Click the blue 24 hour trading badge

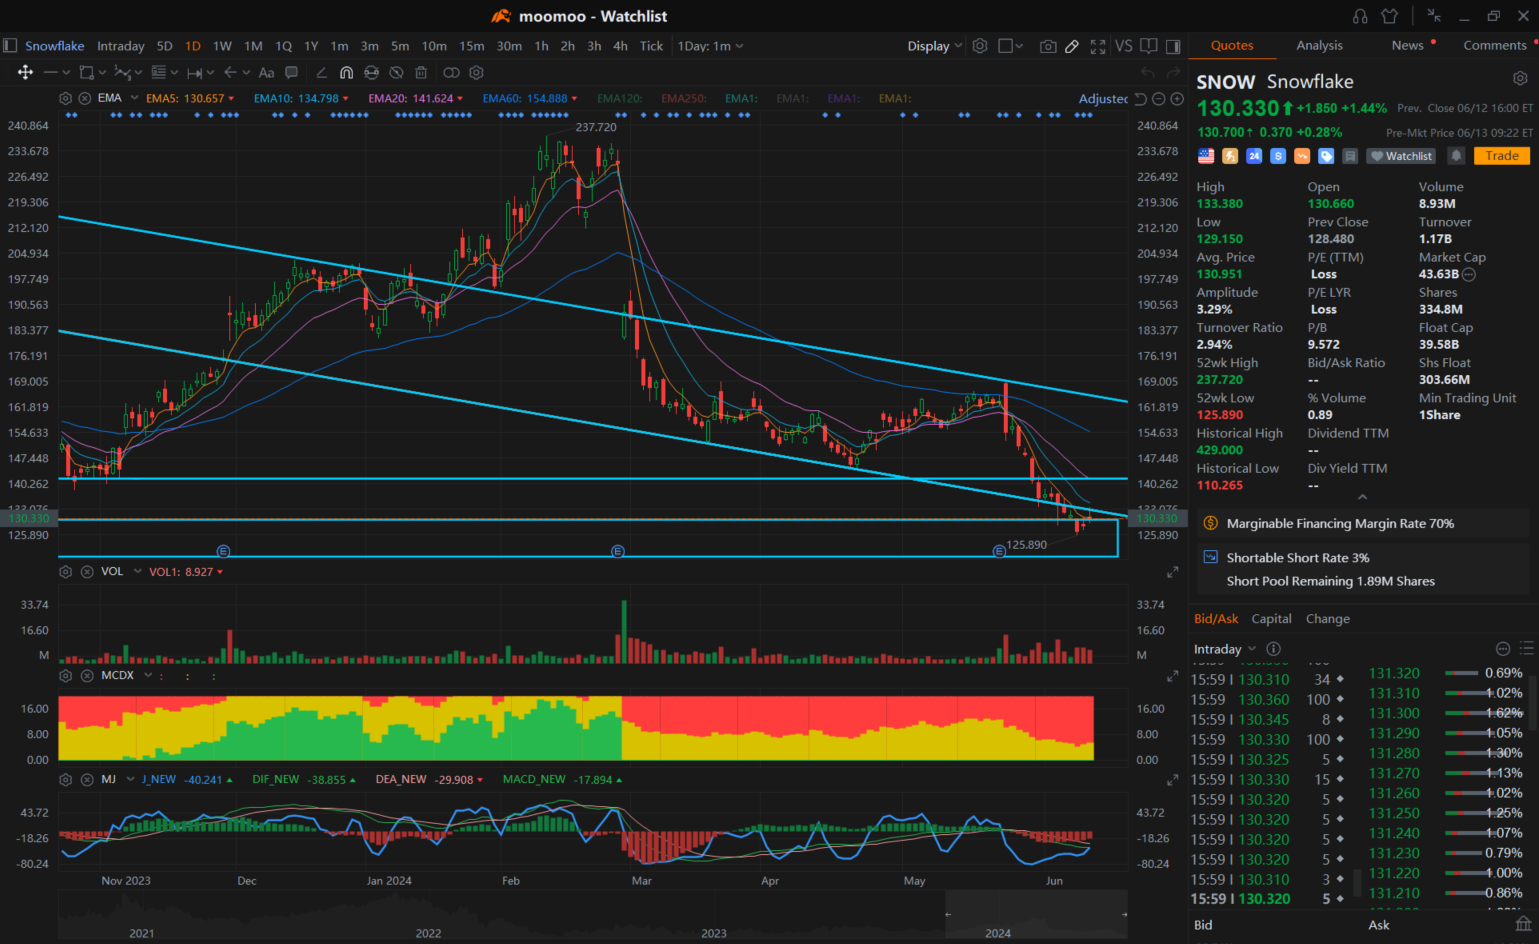coord(1254,156)
